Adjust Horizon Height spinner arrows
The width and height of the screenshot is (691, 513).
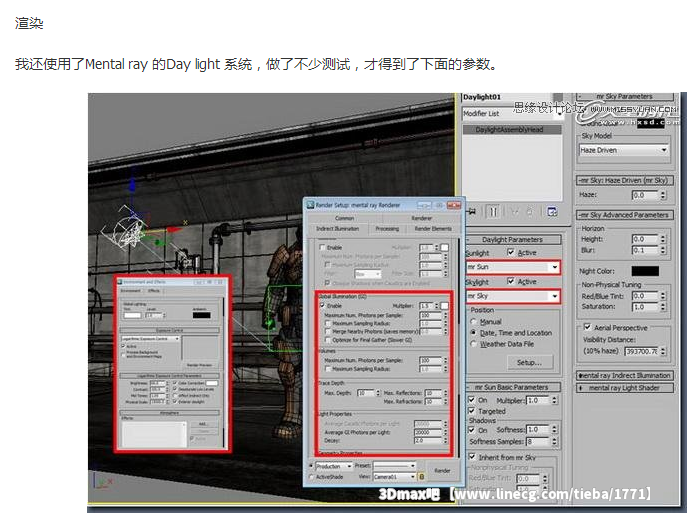pos(663,239)
